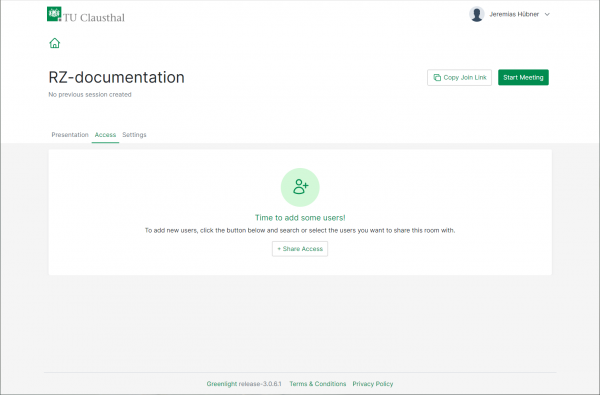Open the Privacy Policy link
600x395 pixels.
click(x=373, y=384)
